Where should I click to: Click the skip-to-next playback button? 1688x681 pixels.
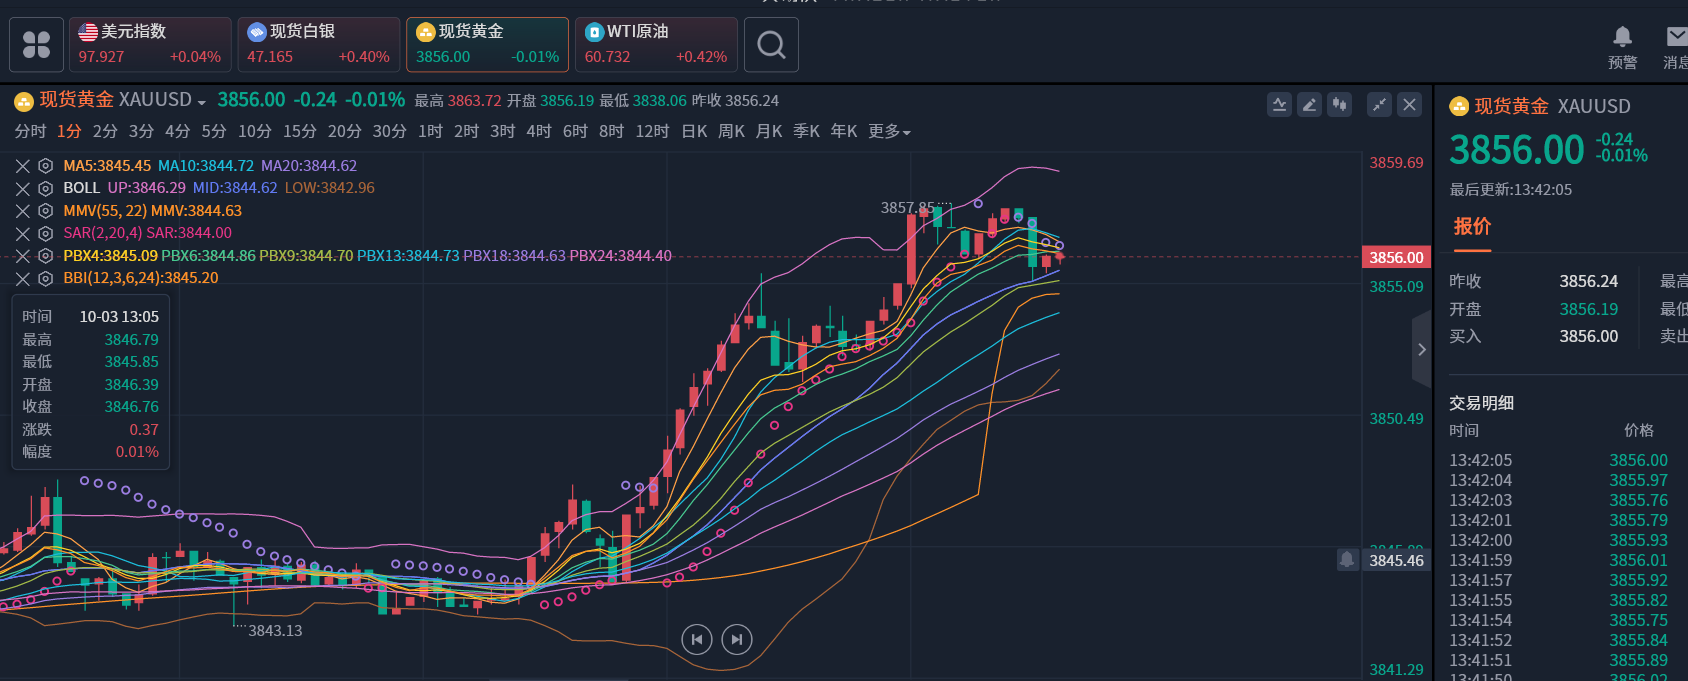point(737,639)
